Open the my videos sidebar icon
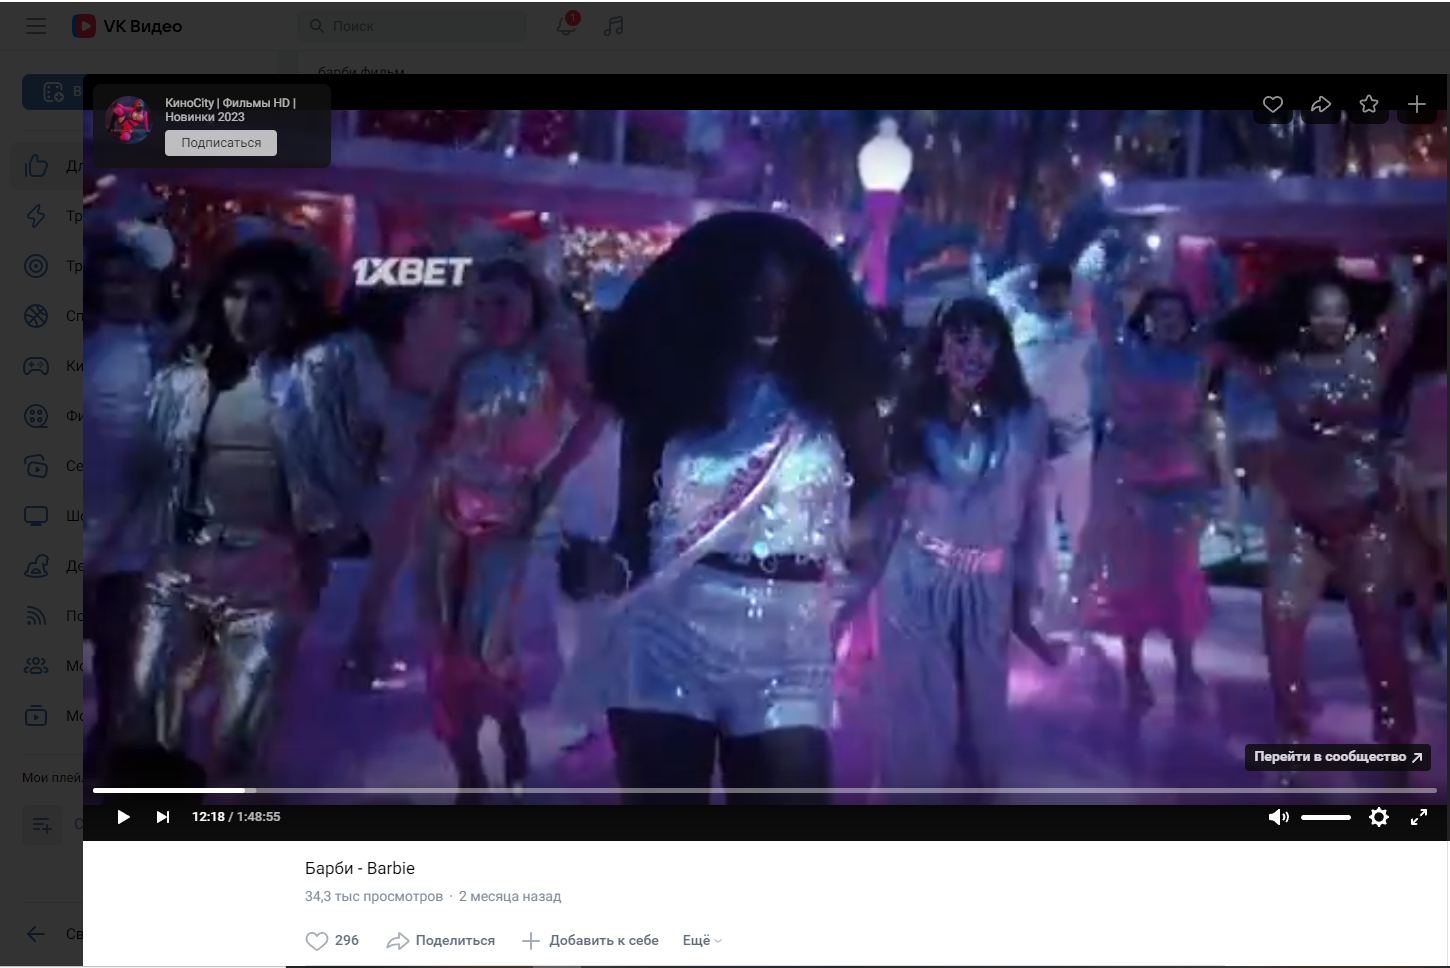This screenshot has width=1450, height=968. tap(36, 716)
